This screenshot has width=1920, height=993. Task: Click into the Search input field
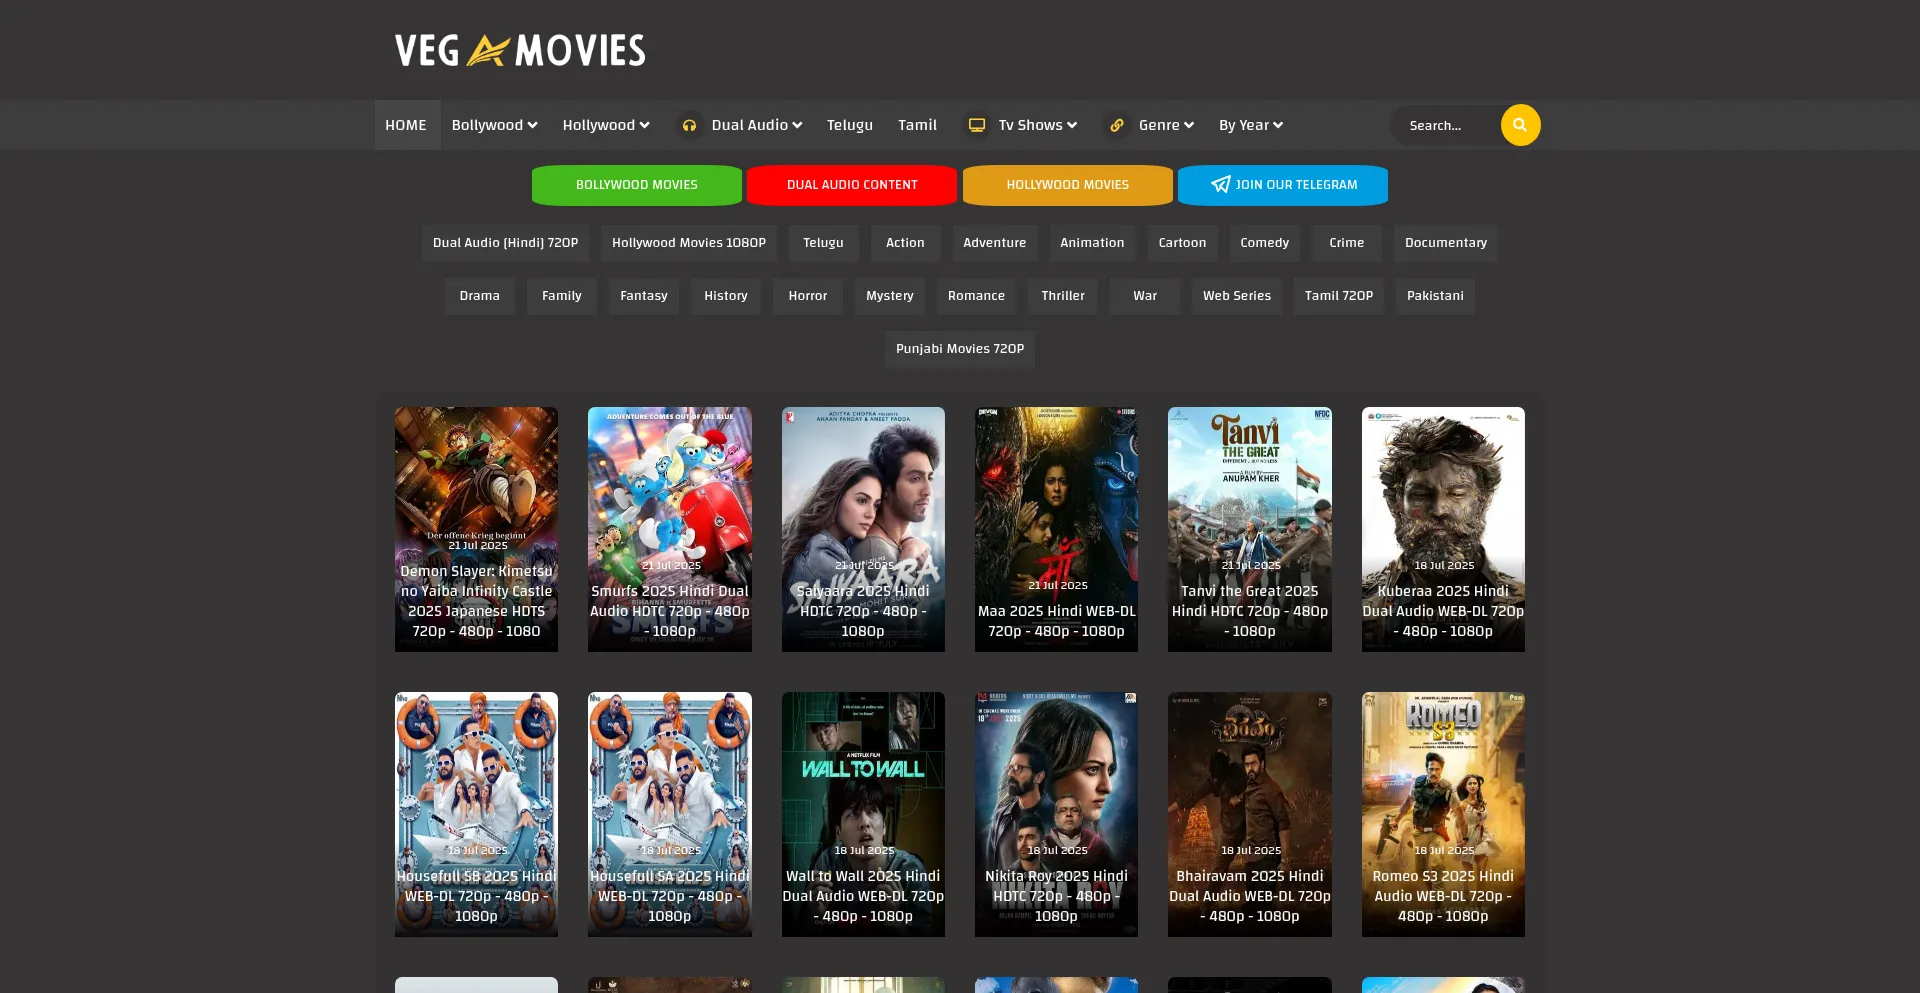coord(1446,125)
